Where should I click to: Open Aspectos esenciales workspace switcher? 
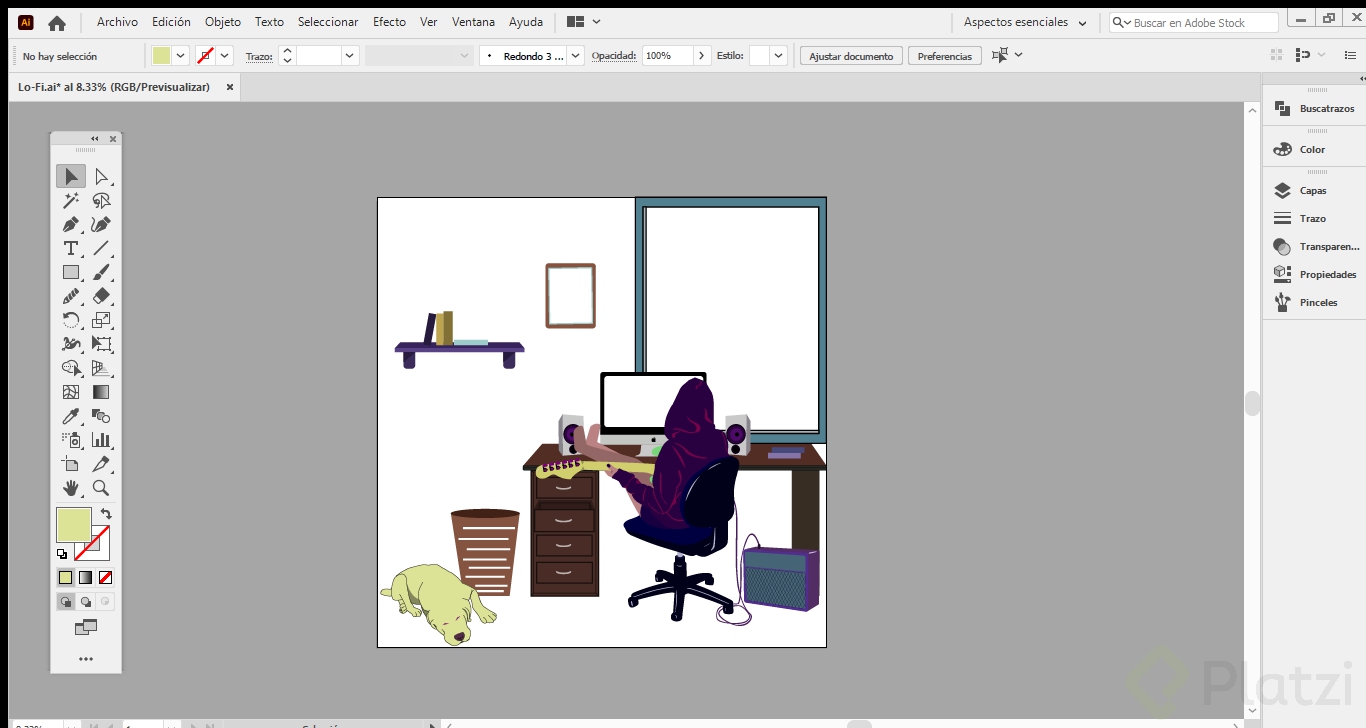1025,22
